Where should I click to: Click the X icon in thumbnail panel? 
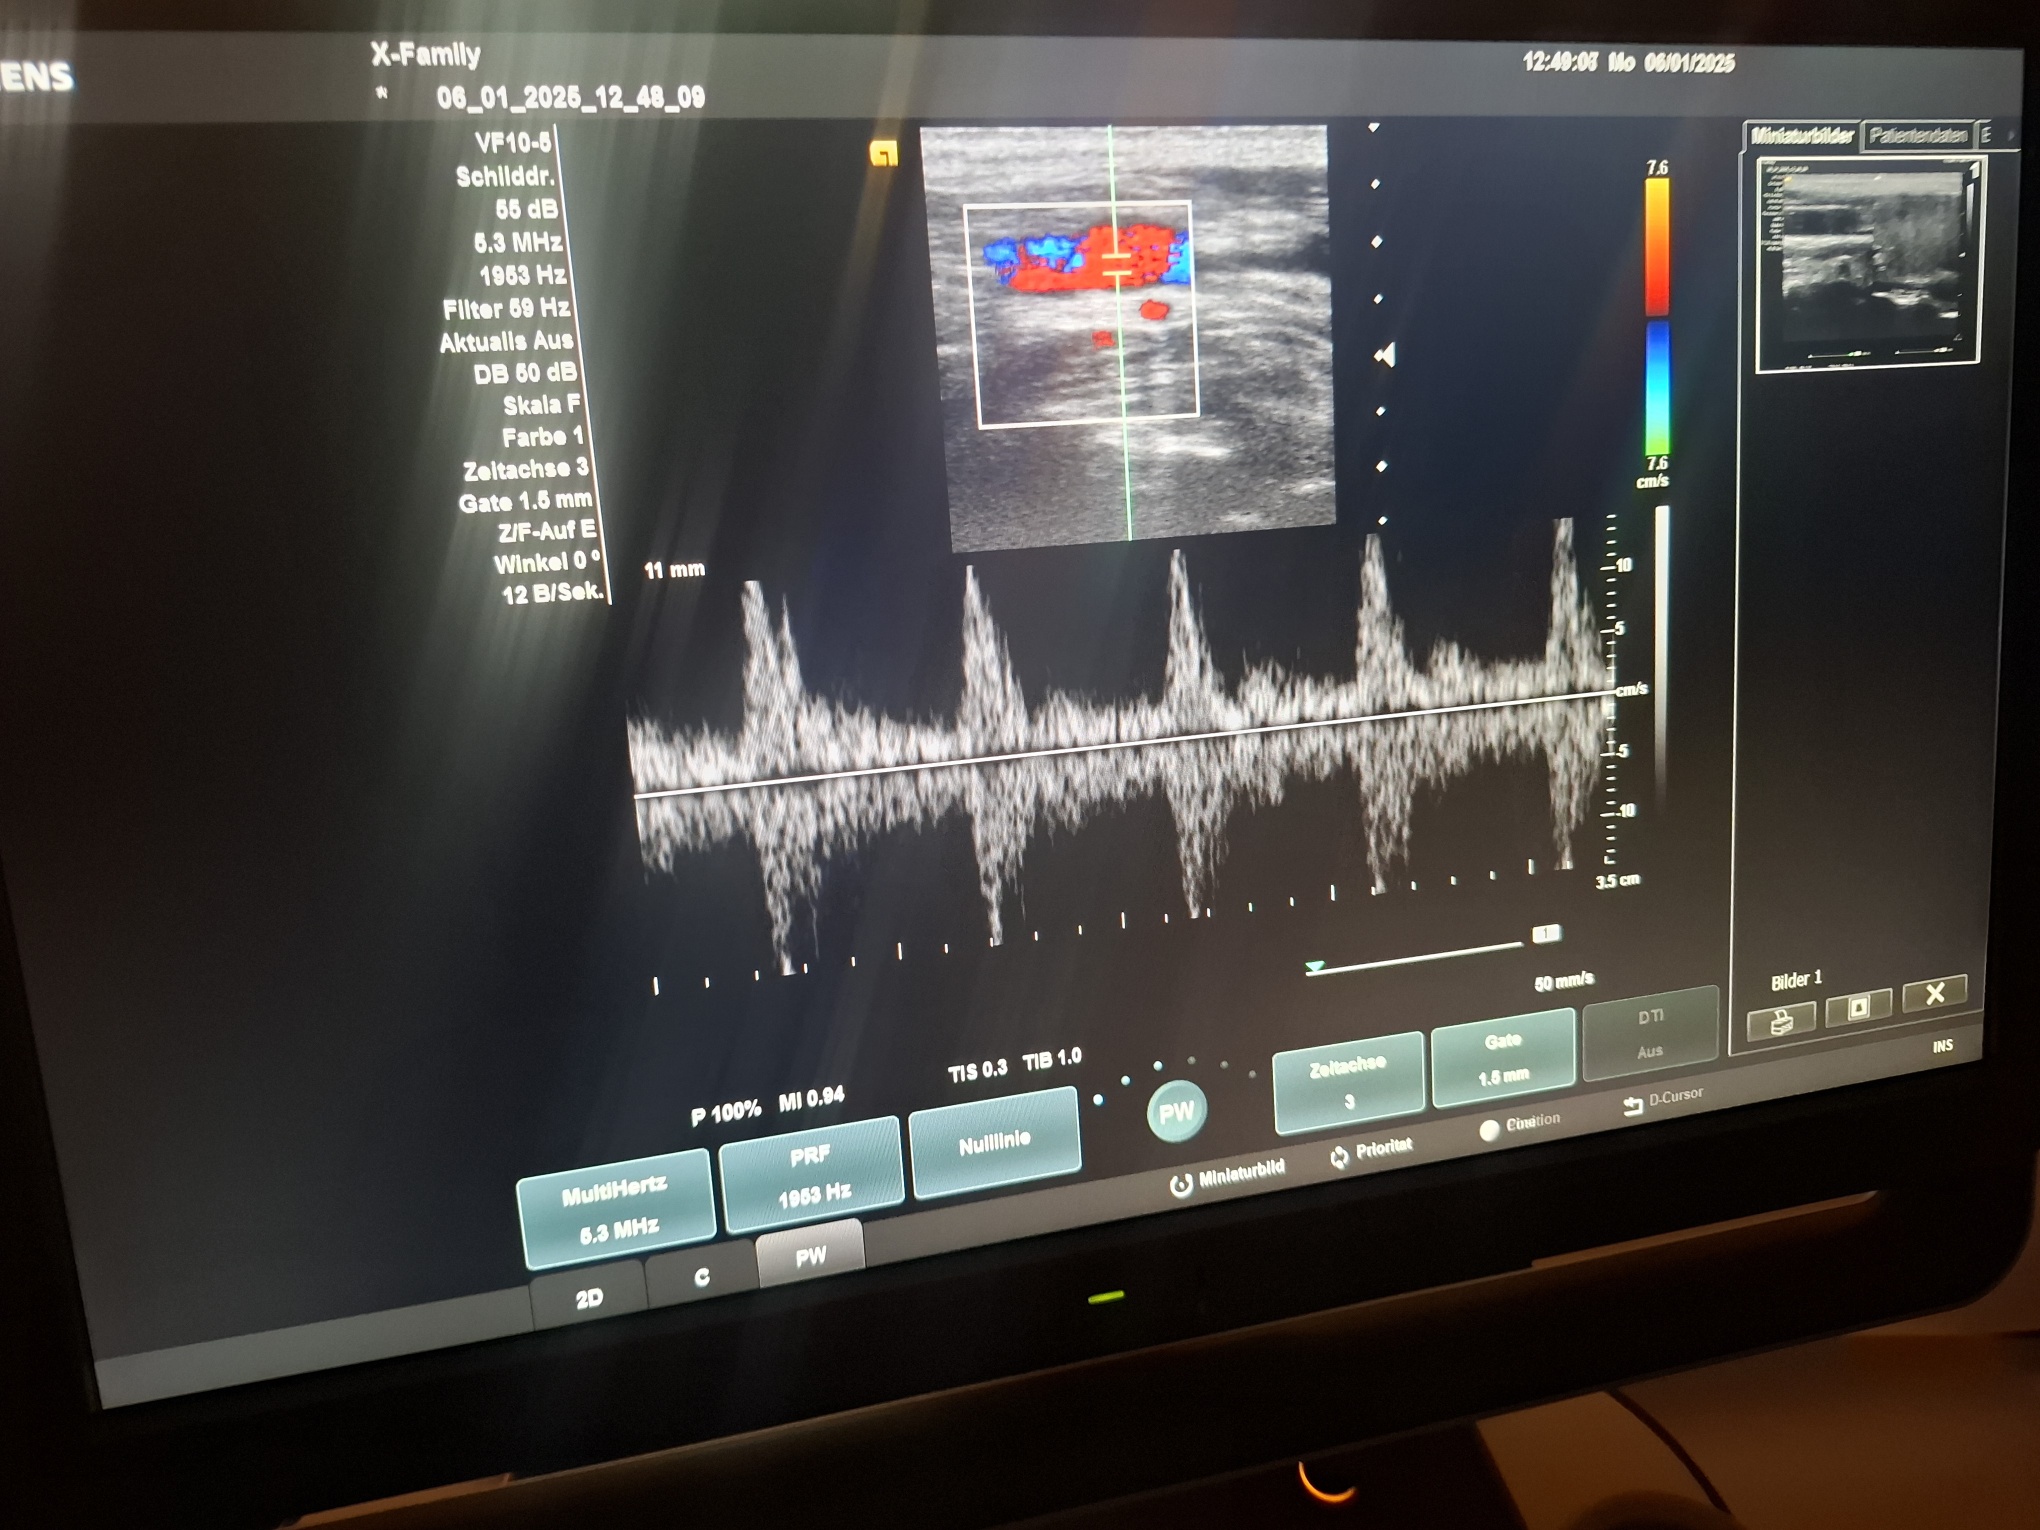1934,993
